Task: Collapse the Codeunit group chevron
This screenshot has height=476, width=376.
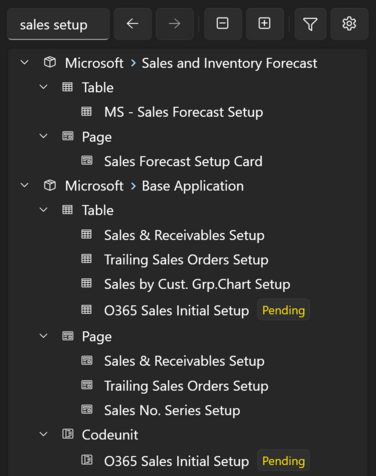Action: 43,434
